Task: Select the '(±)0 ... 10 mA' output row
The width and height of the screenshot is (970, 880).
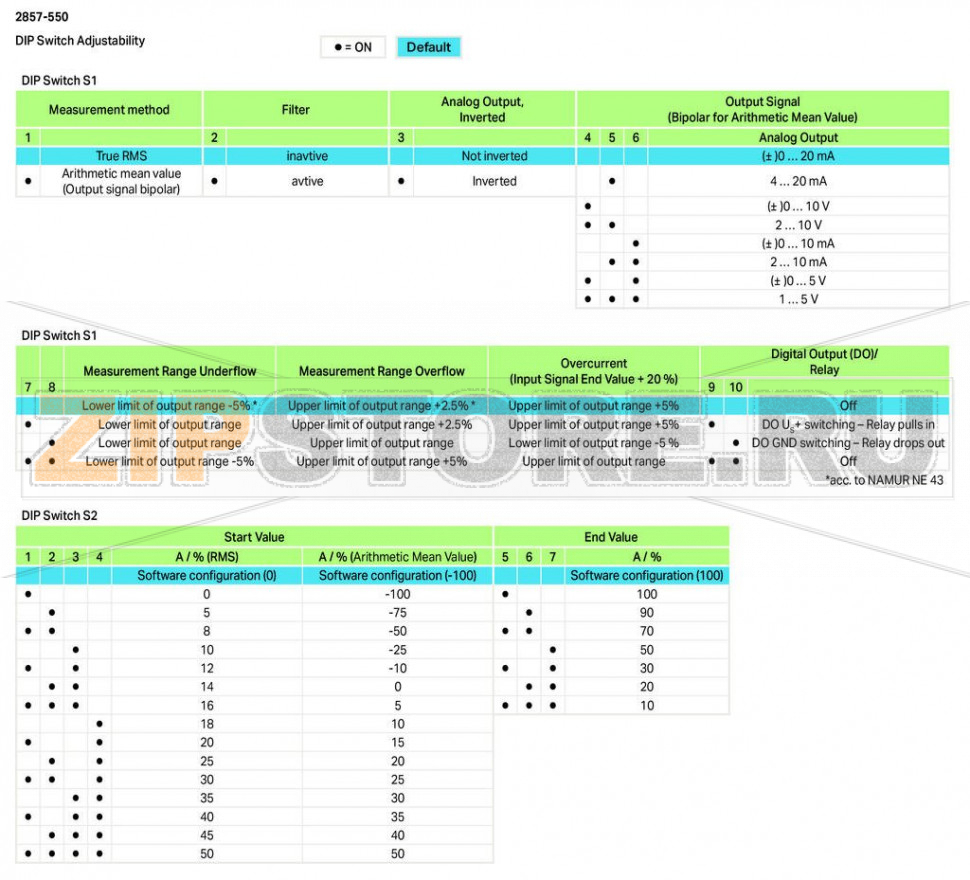Action: pos(762,244)
